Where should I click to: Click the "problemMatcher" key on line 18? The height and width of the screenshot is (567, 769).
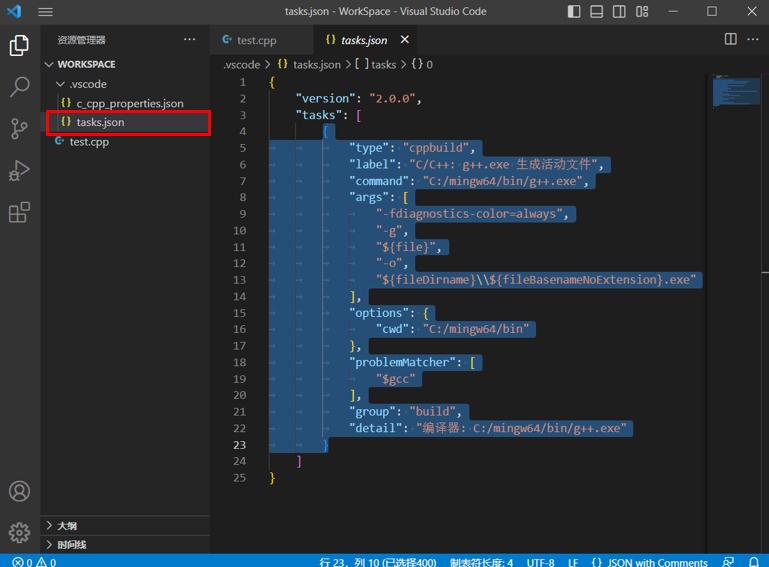(402, 362)
